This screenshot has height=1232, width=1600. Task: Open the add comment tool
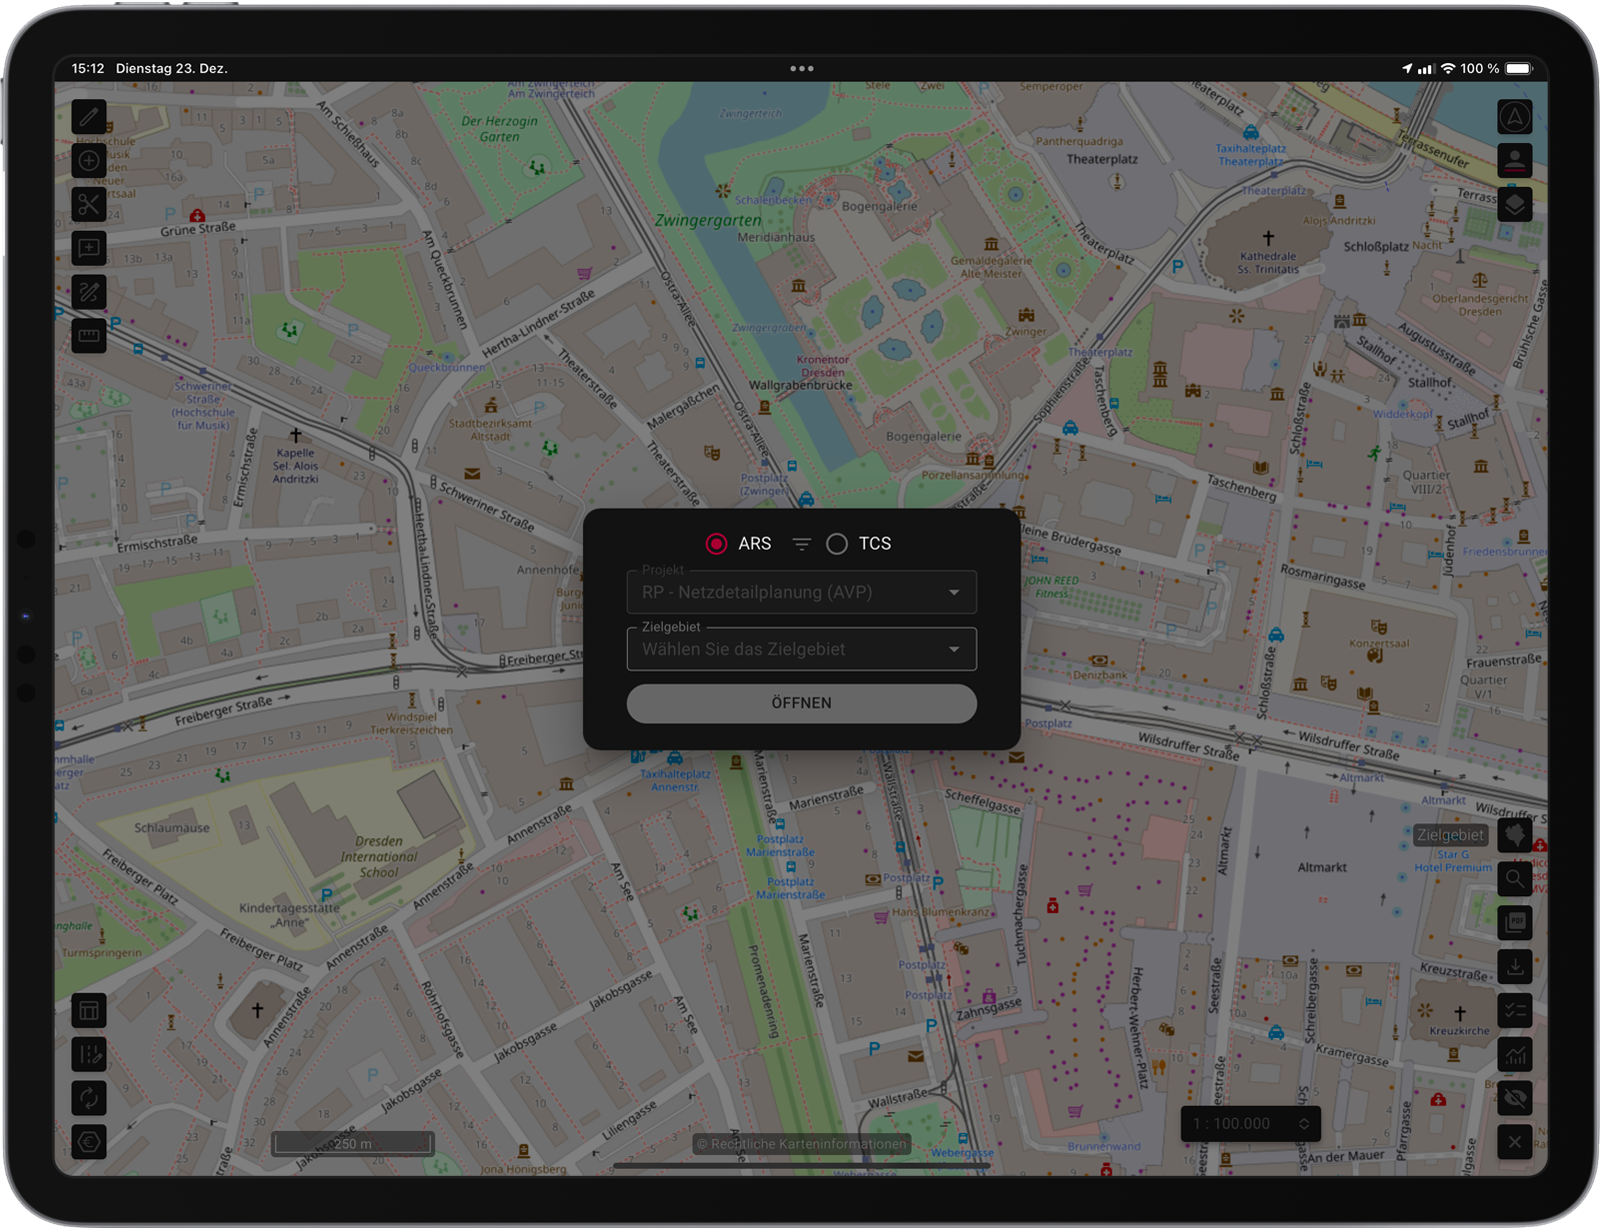click(88, 248)
